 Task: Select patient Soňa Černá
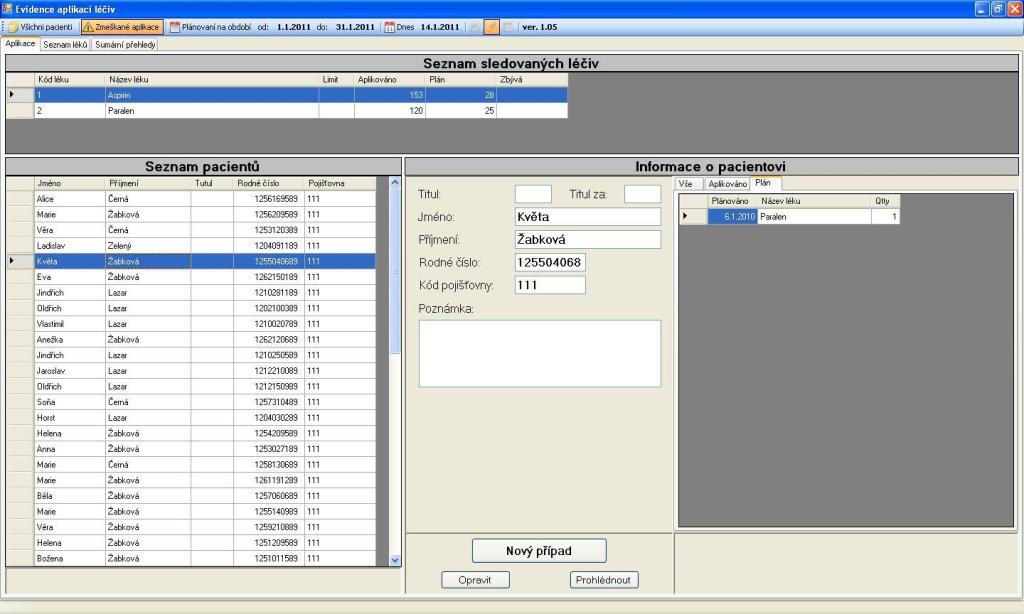191,402
